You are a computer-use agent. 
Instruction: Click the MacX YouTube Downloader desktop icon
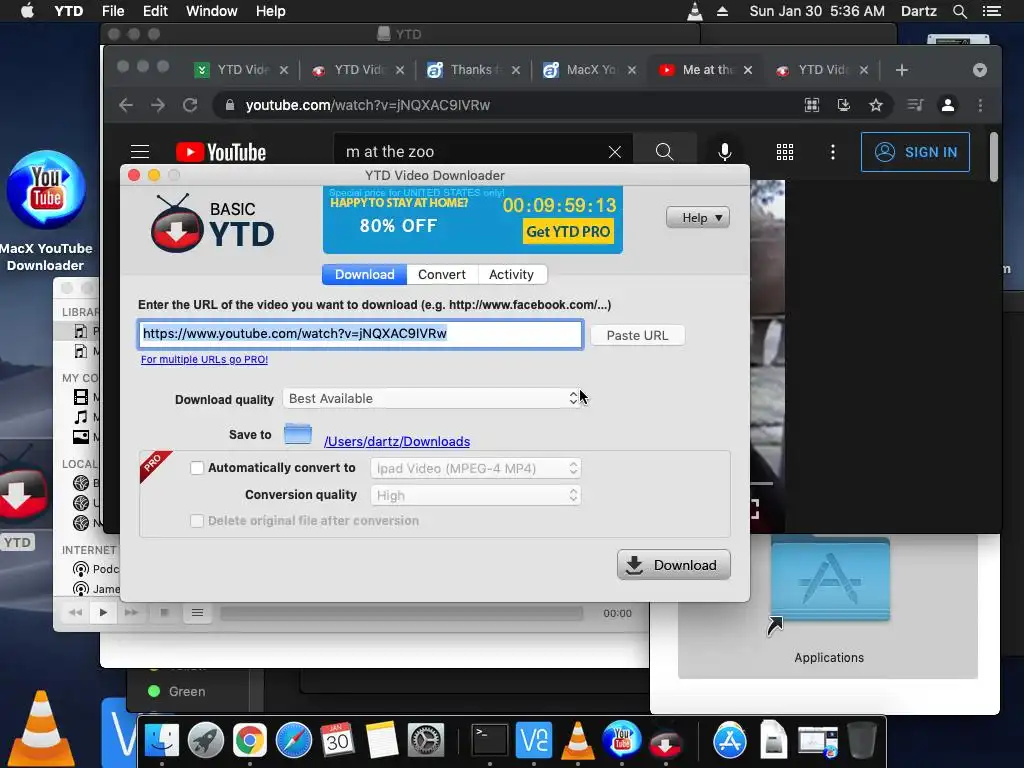click(46, 190)
